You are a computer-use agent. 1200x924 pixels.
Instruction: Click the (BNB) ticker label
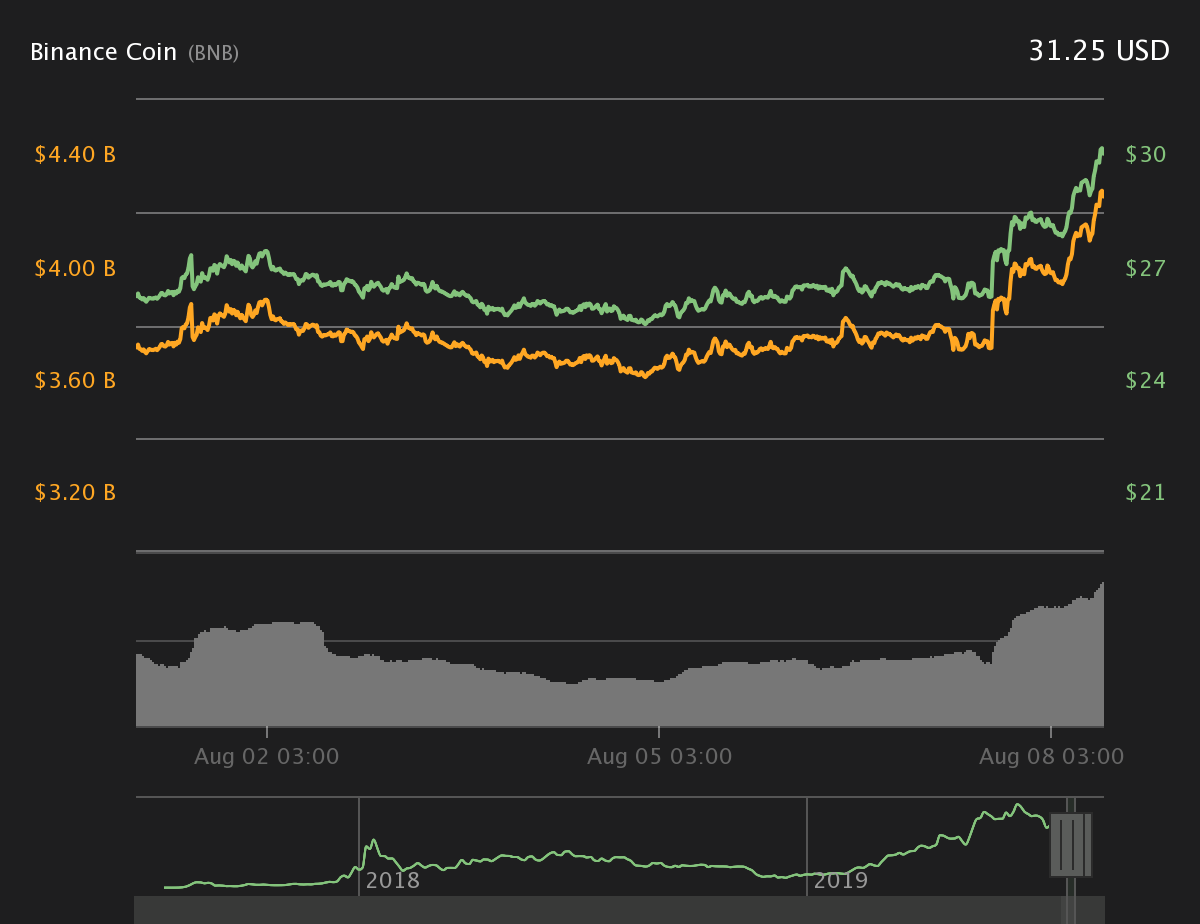tap(213, 53)
